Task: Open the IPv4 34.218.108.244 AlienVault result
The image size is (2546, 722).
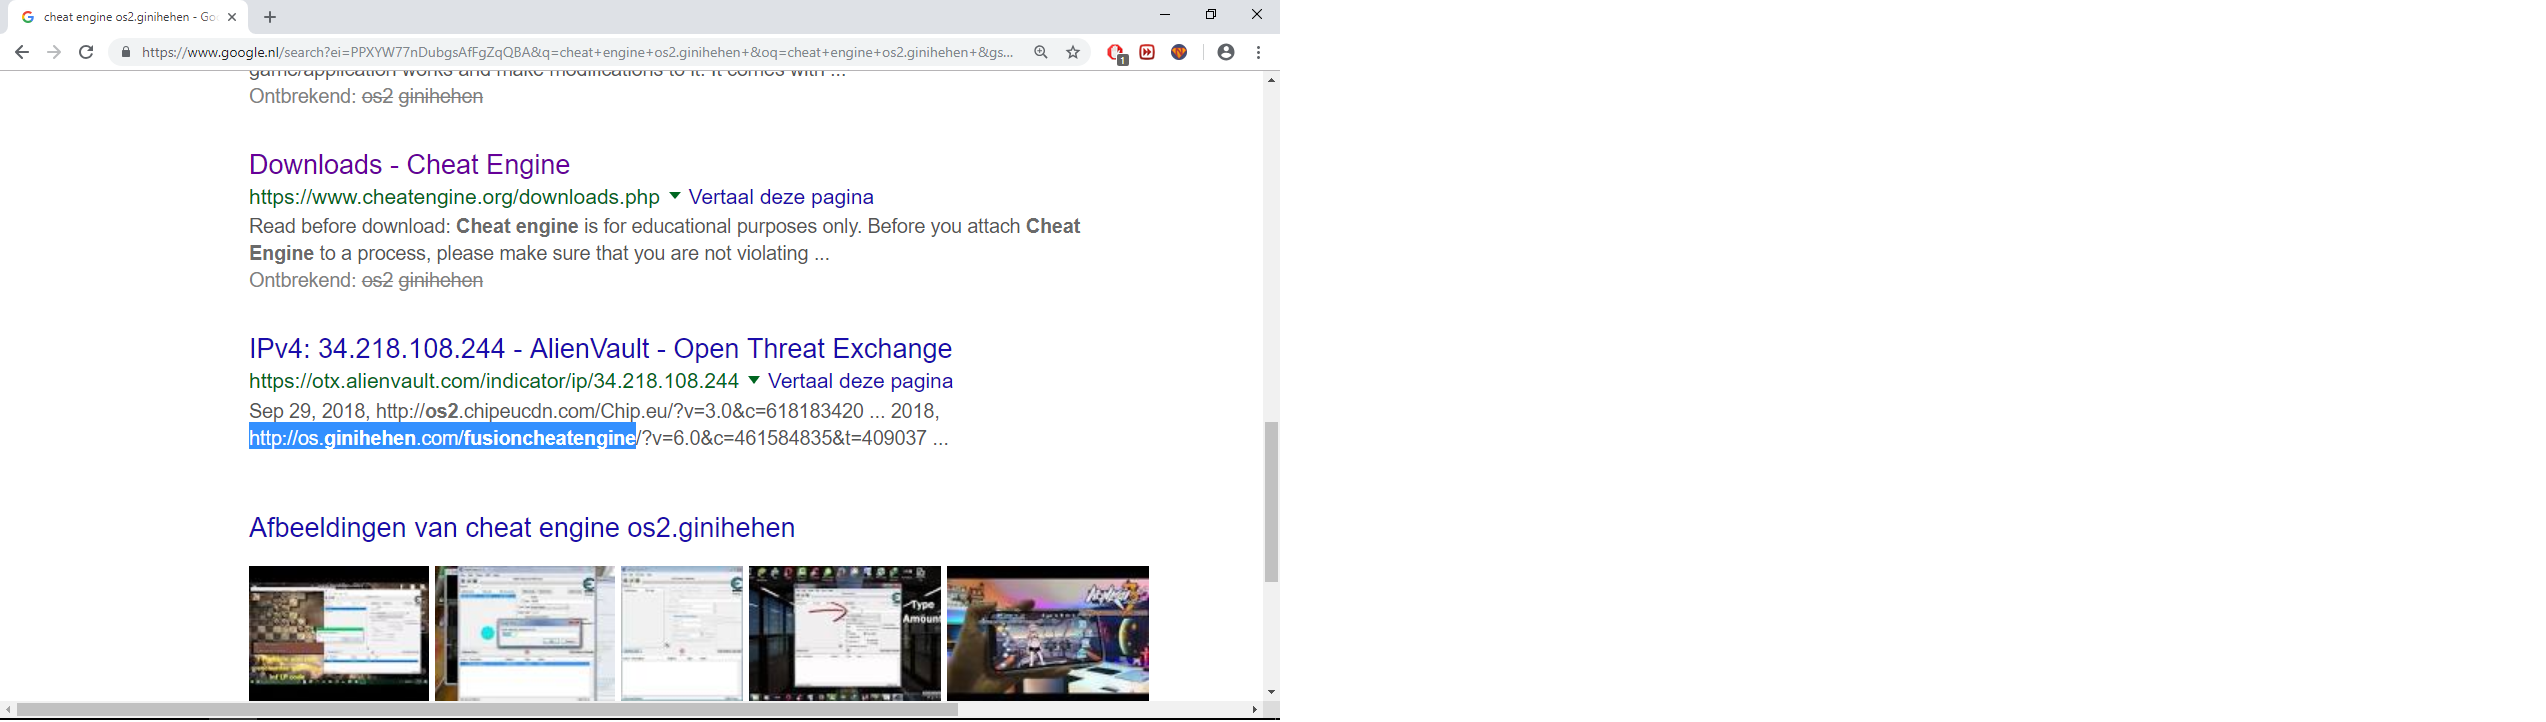Action: coord(600,348)
